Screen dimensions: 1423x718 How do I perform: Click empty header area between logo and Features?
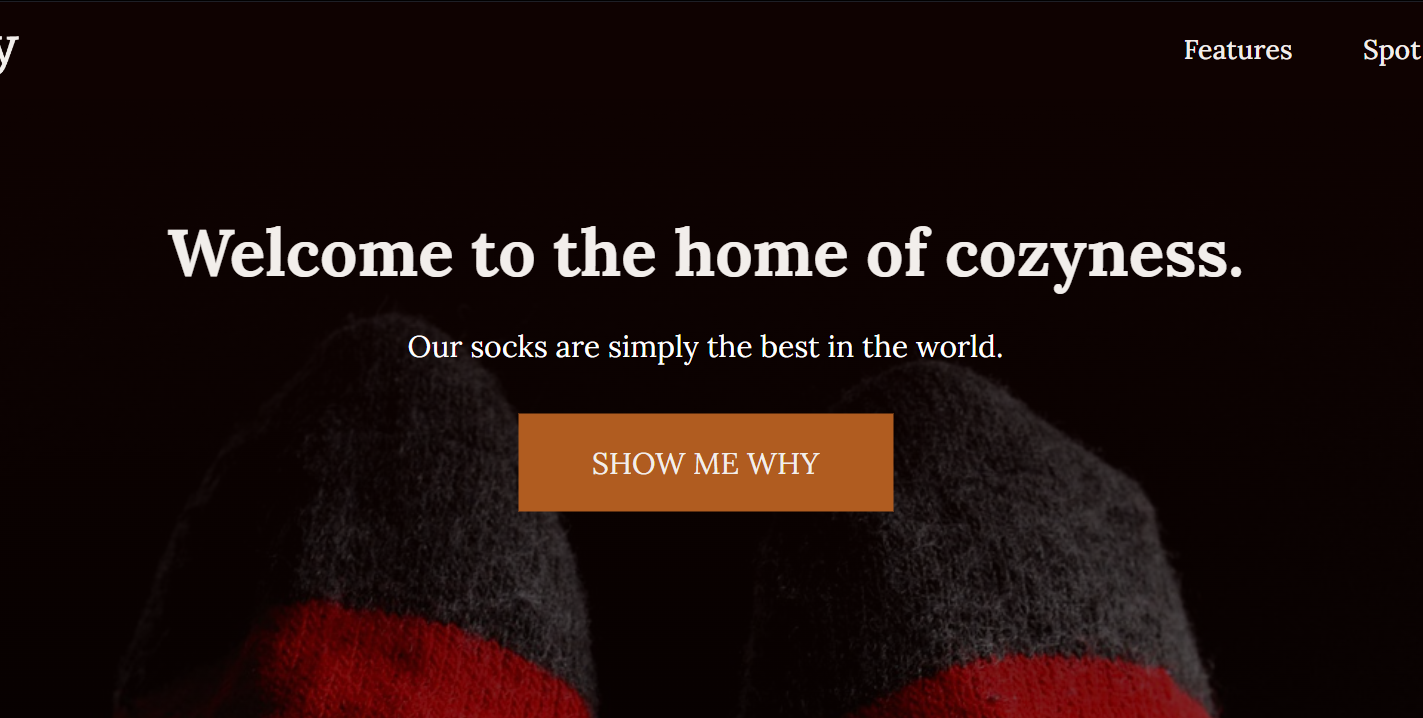tap(600, 50)
